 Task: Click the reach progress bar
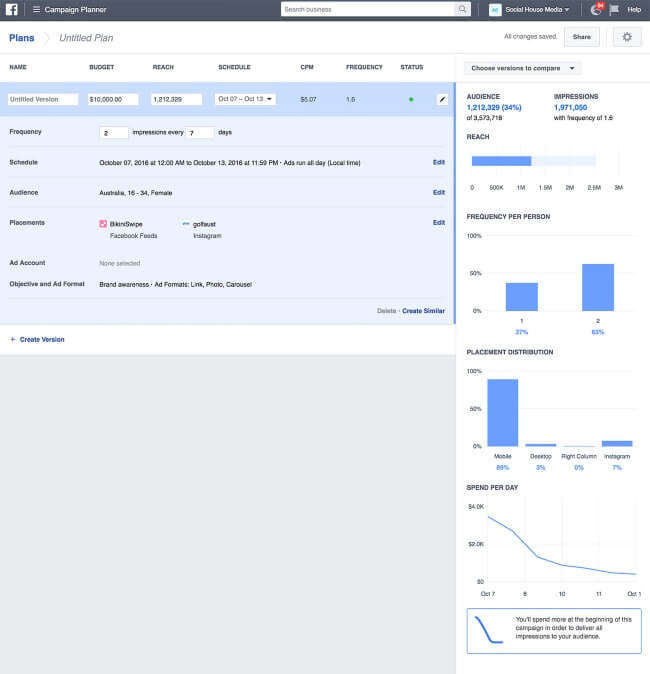pyautogui.click(x=533, y=160)
